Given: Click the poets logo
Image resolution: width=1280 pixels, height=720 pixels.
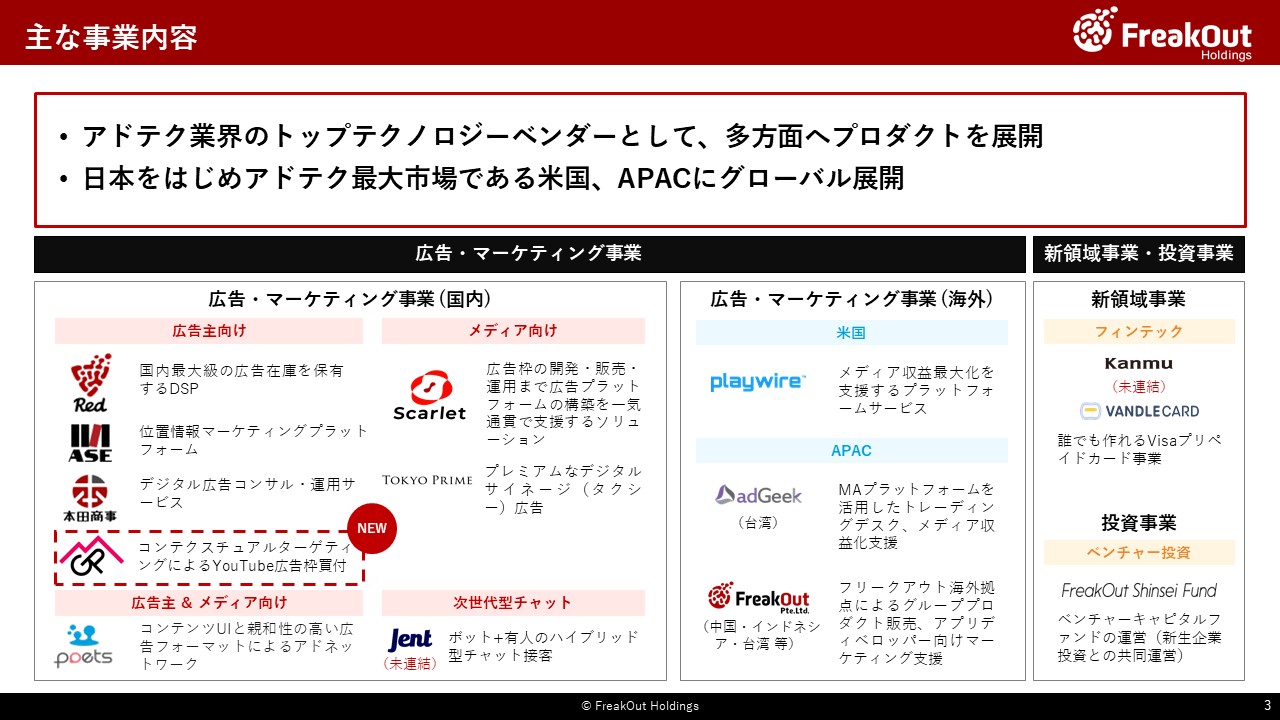Looking at the screenshot, I should pyautogui.click(x=84, y=645).
